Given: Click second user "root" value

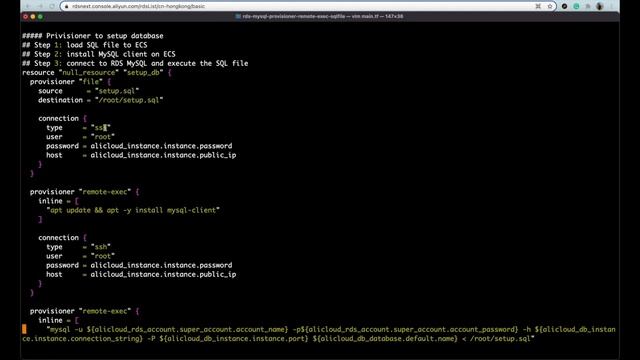Looking at the screenshot, I should pyautogui.click(x=103, y=256).
